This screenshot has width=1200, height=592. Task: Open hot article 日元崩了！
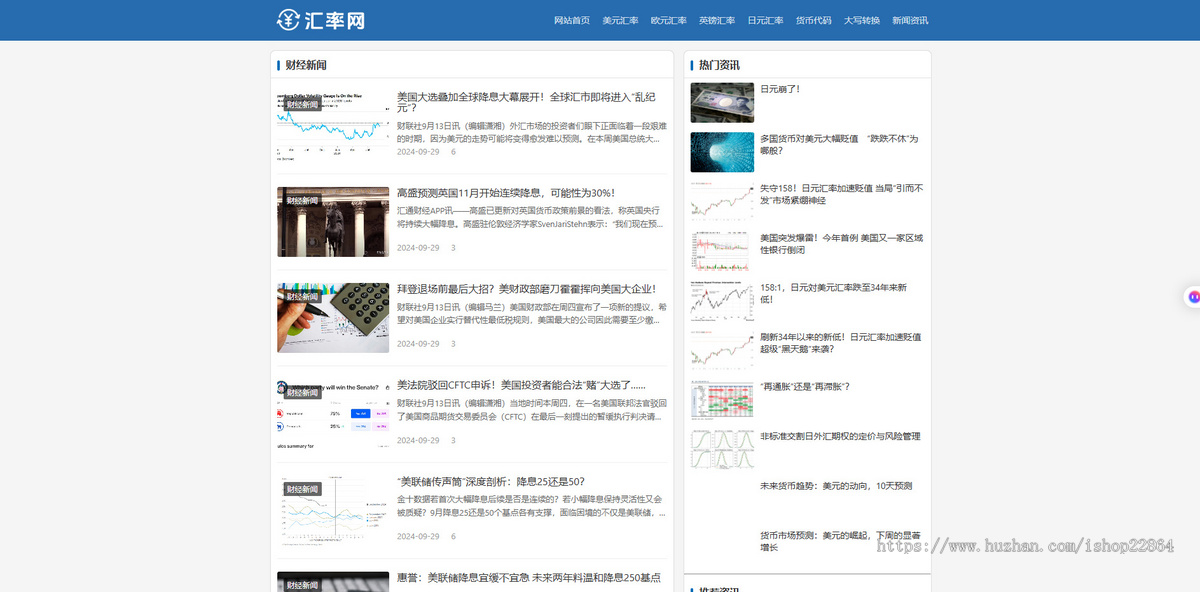point(780,89)
